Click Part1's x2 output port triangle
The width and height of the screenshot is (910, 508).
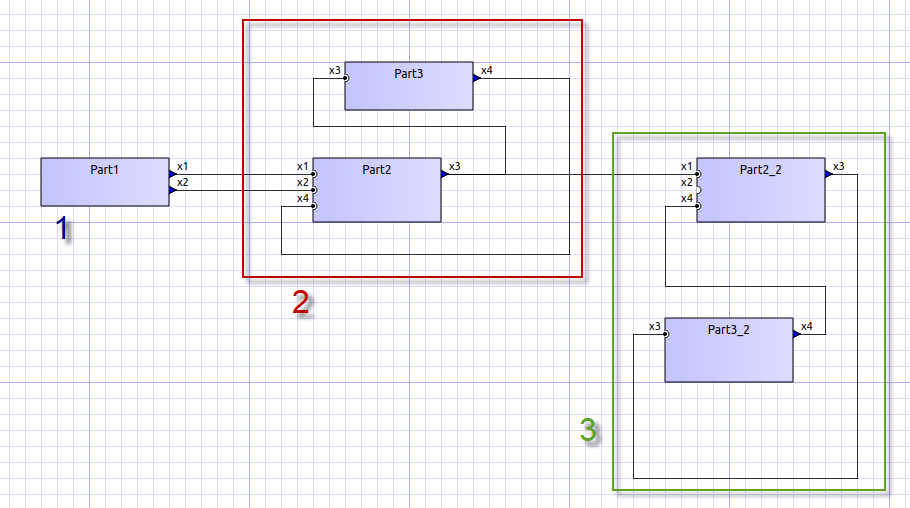(x=172, y=190)
